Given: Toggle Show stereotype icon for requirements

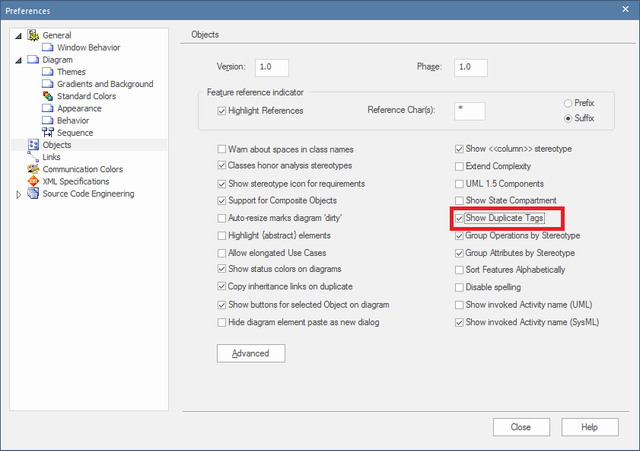Looking at the screenshot, I should click(x=222, y=184).
